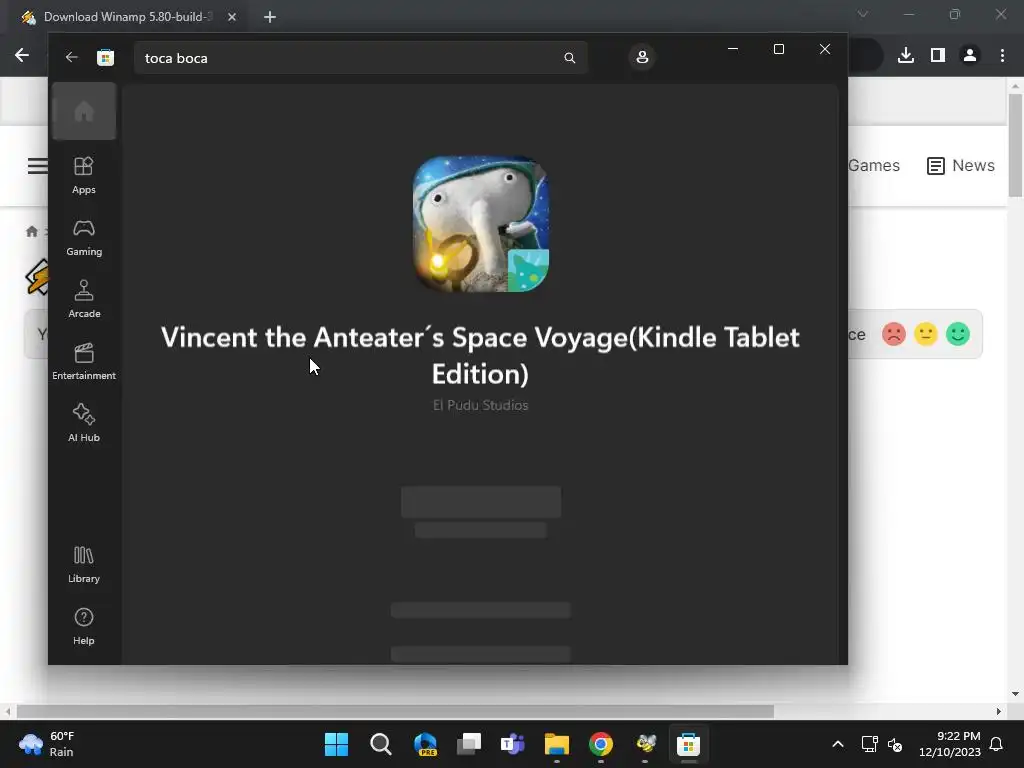Click the muted volume icon in tray
The image size is (1024, 768).
(x=895, y=744)
